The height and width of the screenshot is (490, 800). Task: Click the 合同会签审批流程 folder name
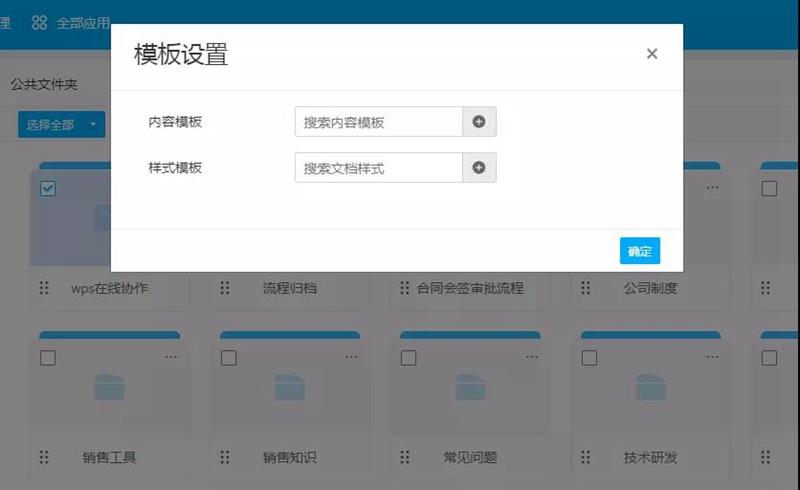click(x=470, y=288)
